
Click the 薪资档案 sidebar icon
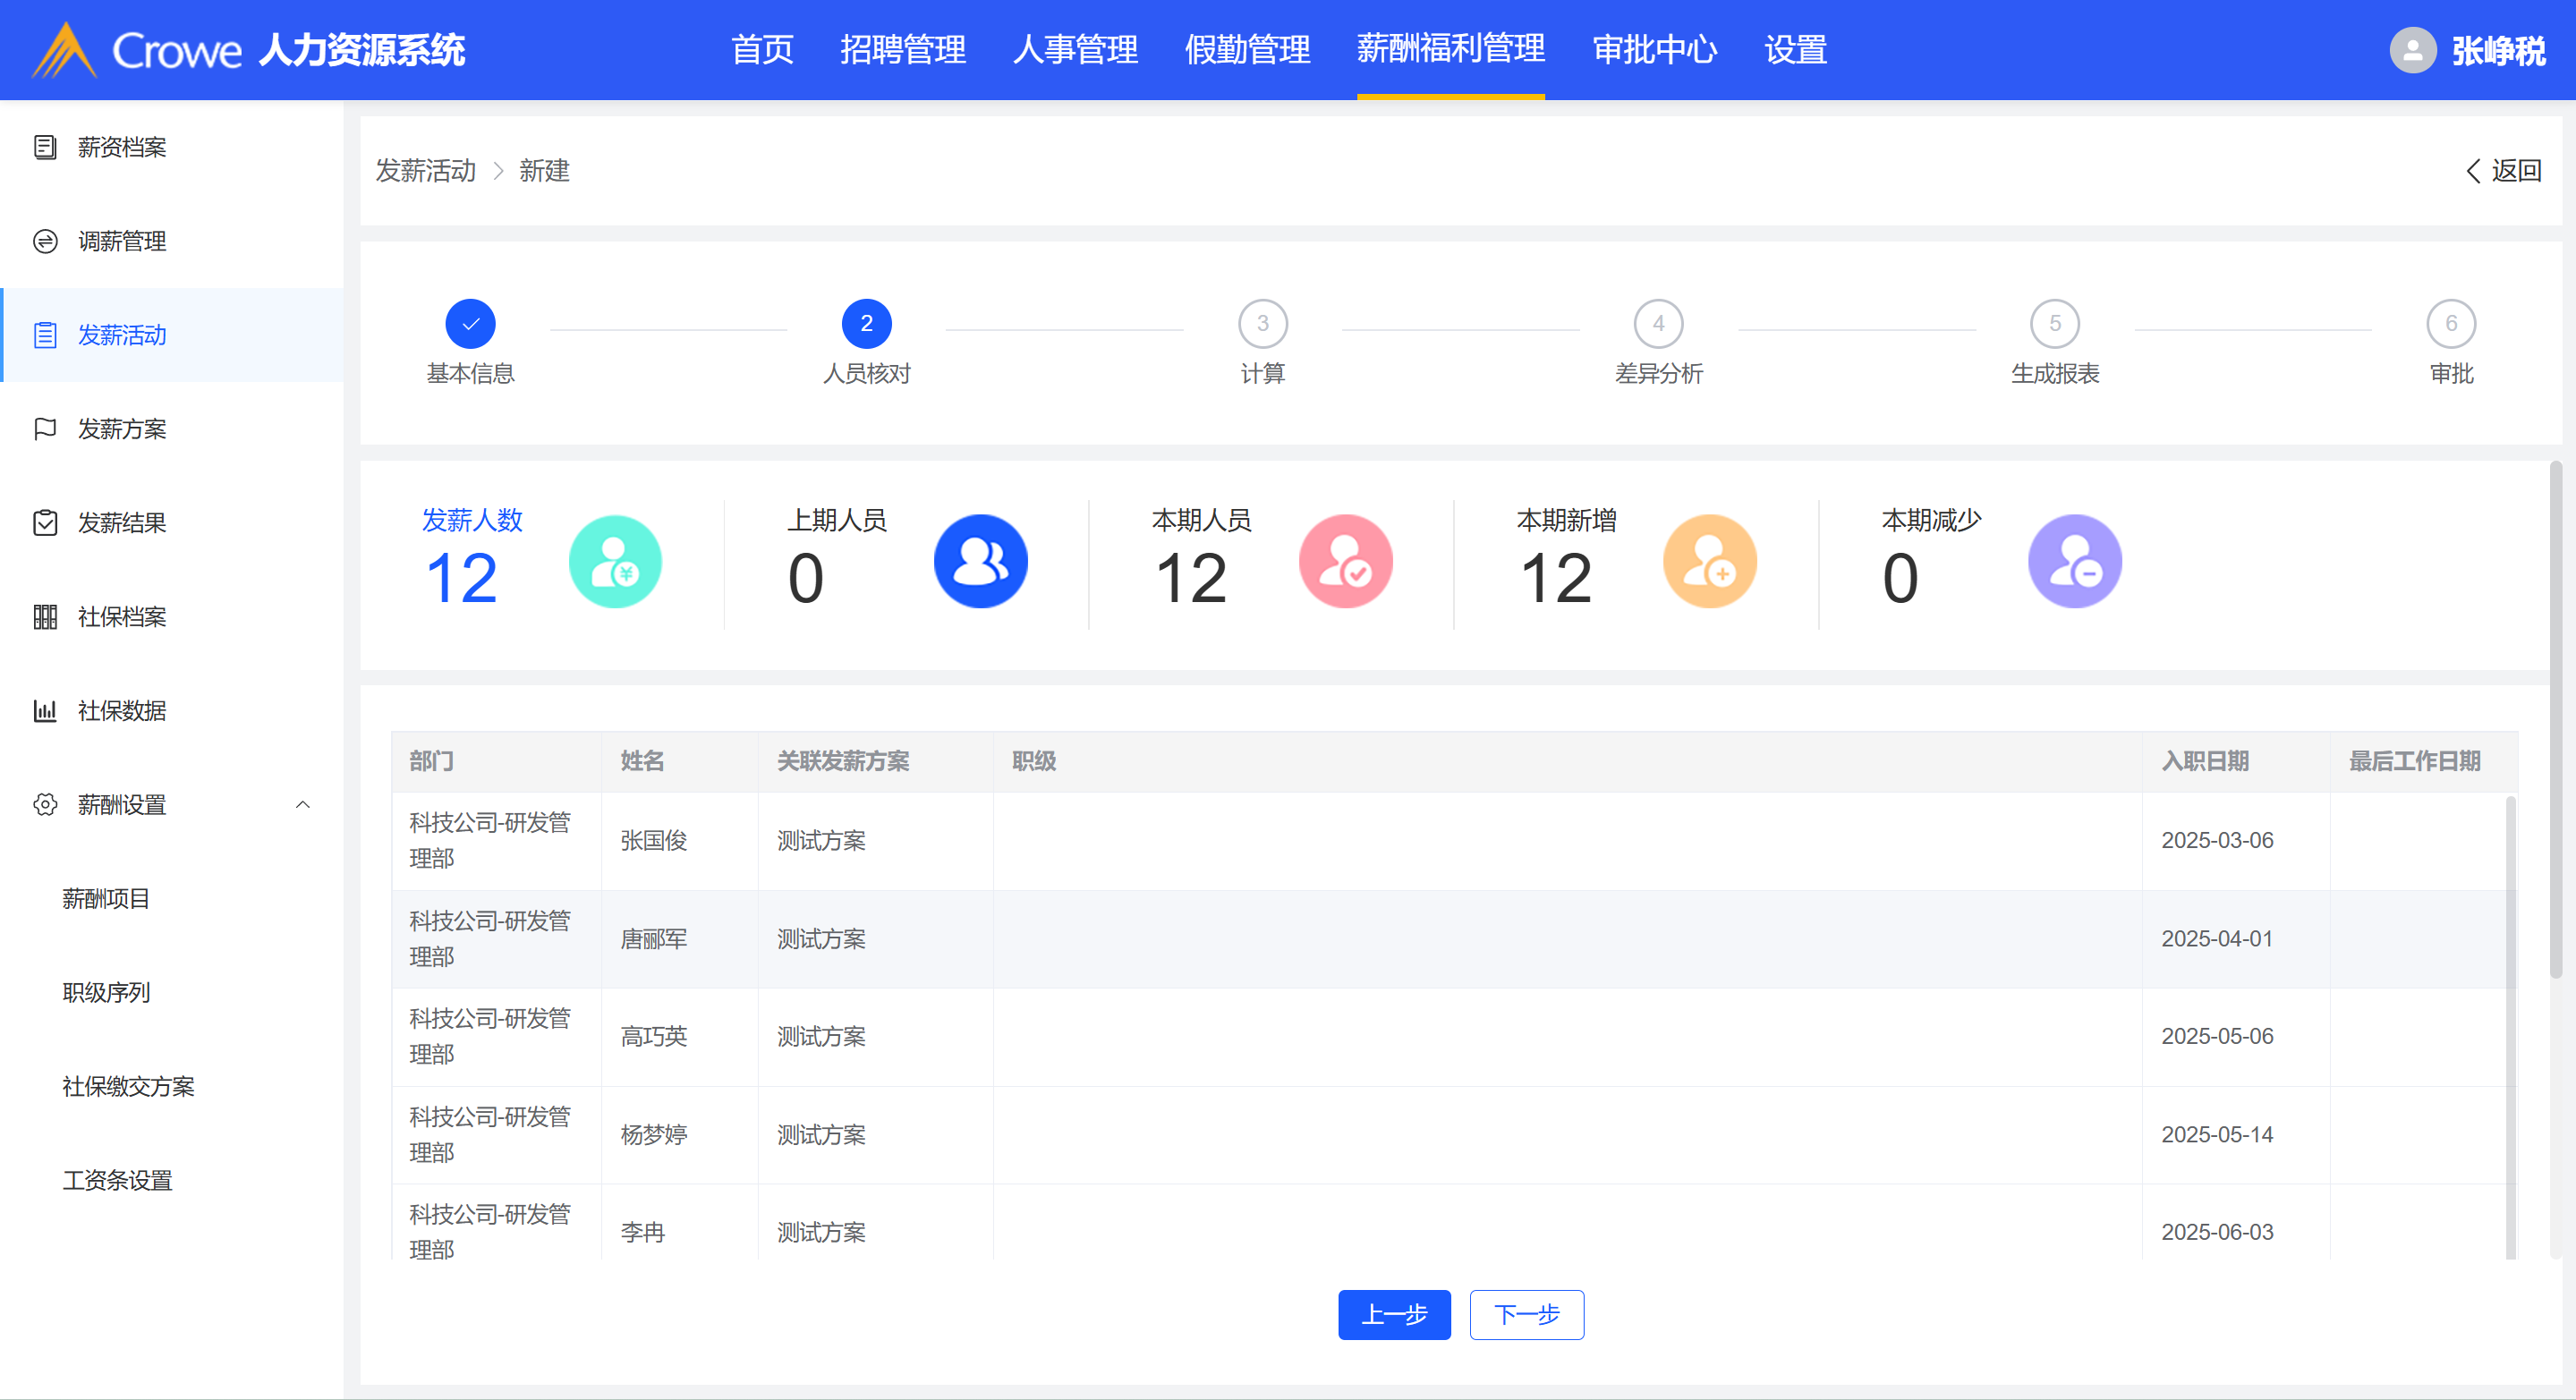(45, 147)
